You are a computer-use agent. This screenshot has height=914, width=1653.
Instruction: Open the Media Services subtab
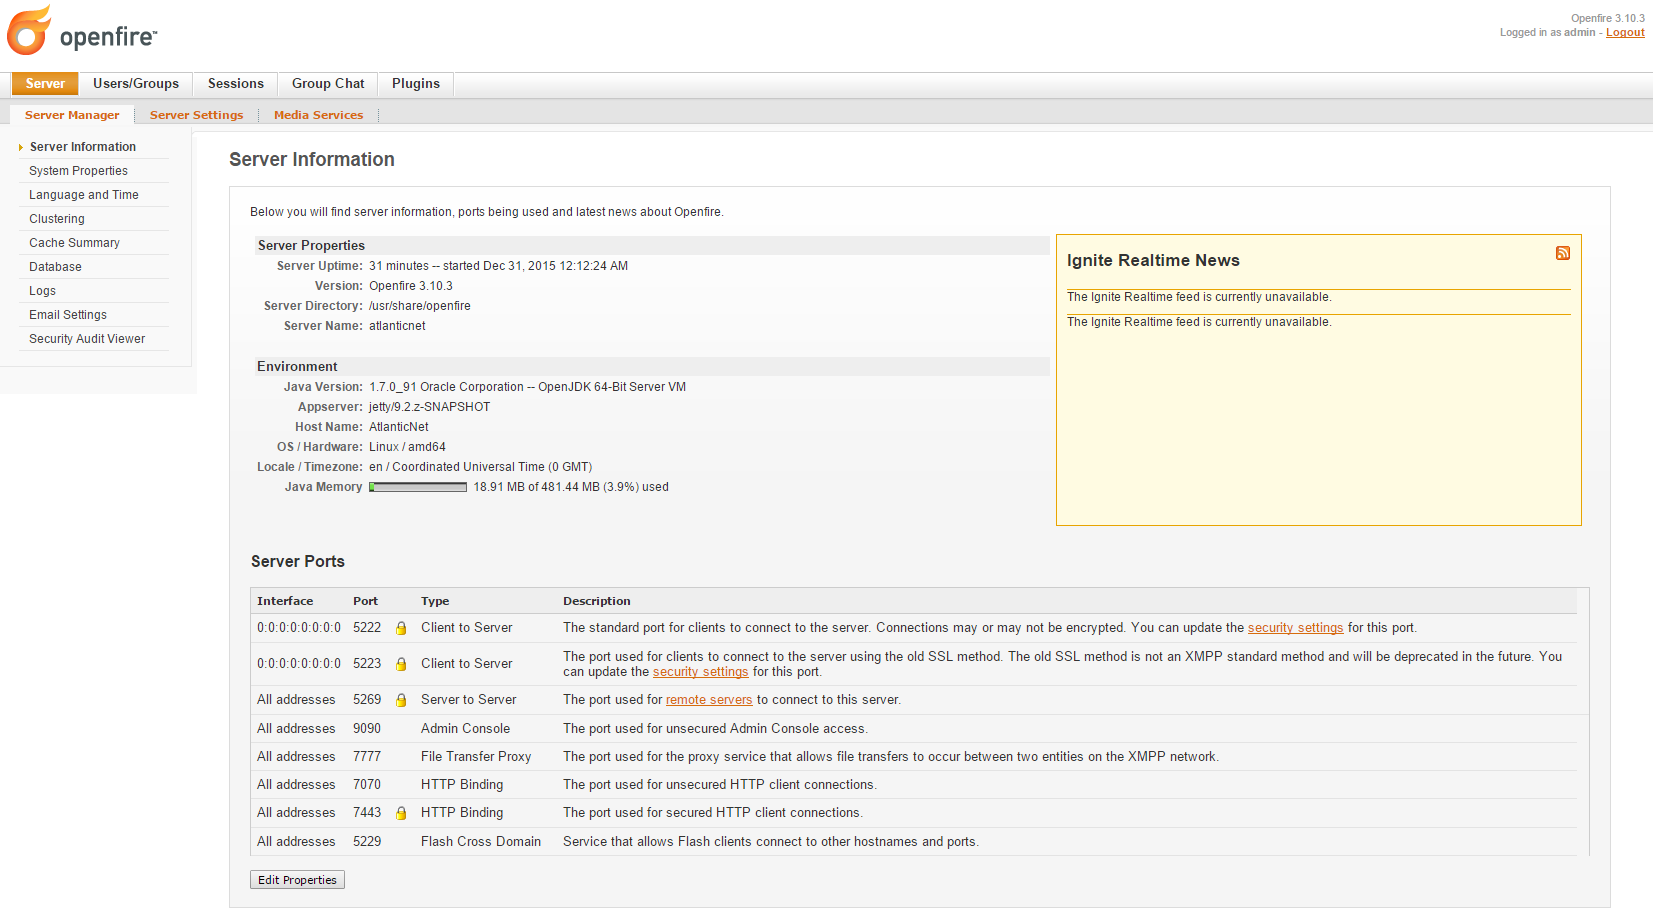pyautogui.click(x=318, y=115)
